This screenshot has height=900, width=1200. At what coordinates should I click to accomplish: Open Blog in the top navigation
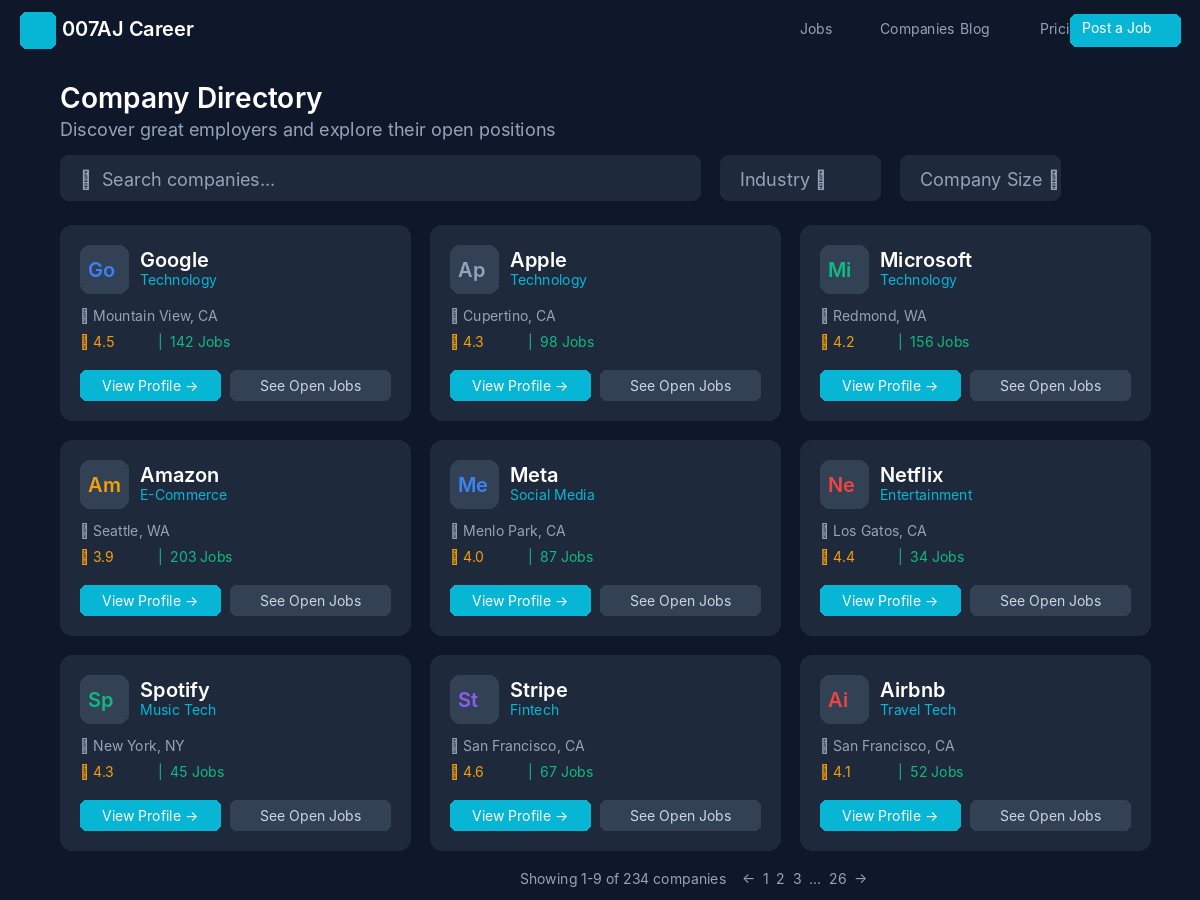click(x=975, y=29)
